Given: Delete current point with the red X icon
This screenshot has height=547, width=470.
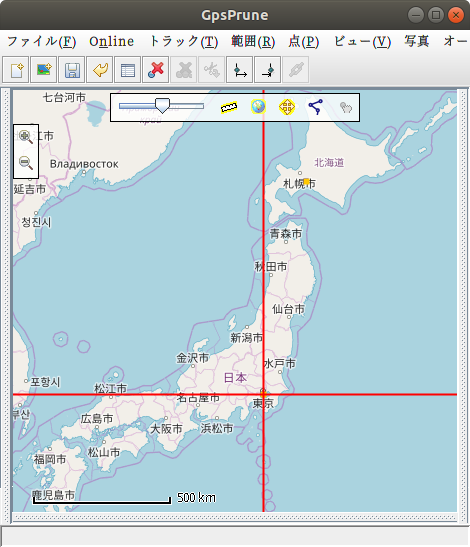Looking at the screenshot, I should coord(156,70).
